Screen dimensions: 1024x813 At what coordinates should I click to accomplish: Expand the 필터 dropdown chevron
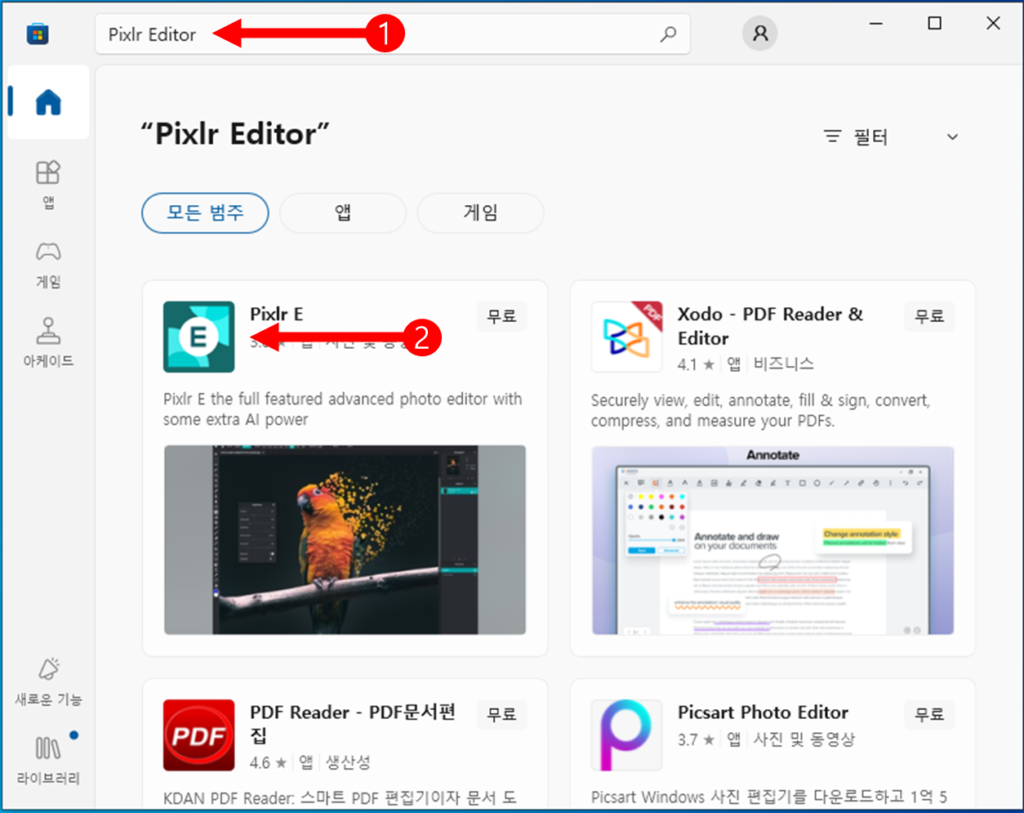(x=952, y=137)
